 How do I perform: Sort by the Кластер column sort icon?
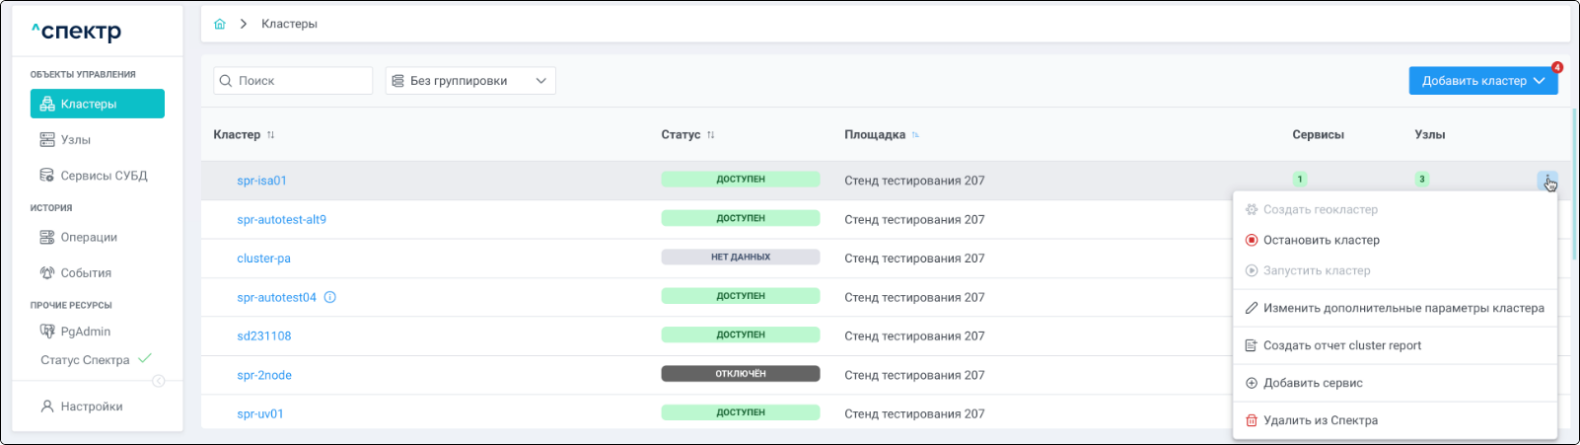pyautogui.click(x=271, y=135)
